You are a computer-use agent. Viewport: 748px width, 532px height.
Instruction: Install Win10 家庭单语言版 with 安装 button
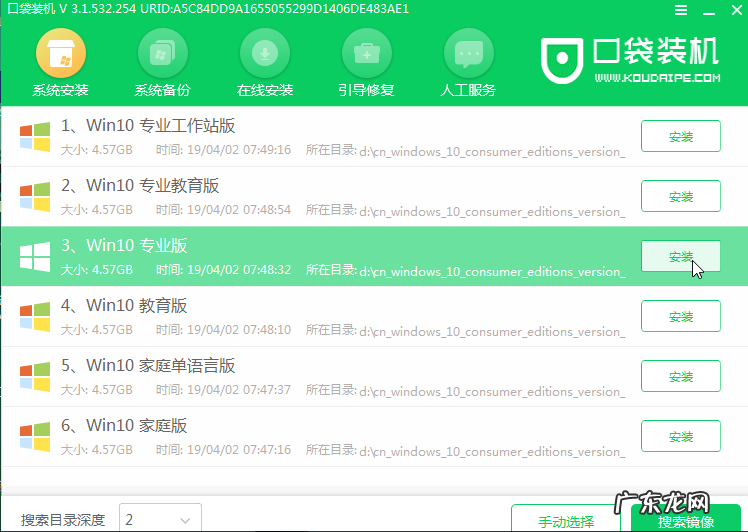pos(681,376)
